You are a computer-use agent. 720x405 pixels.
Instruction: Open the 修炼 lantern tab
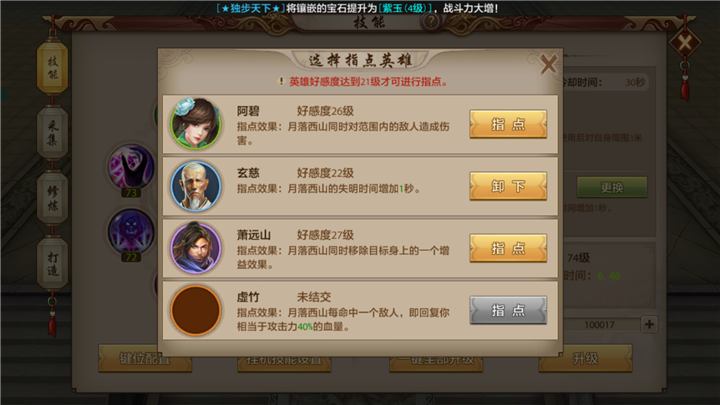coord(52,198)
